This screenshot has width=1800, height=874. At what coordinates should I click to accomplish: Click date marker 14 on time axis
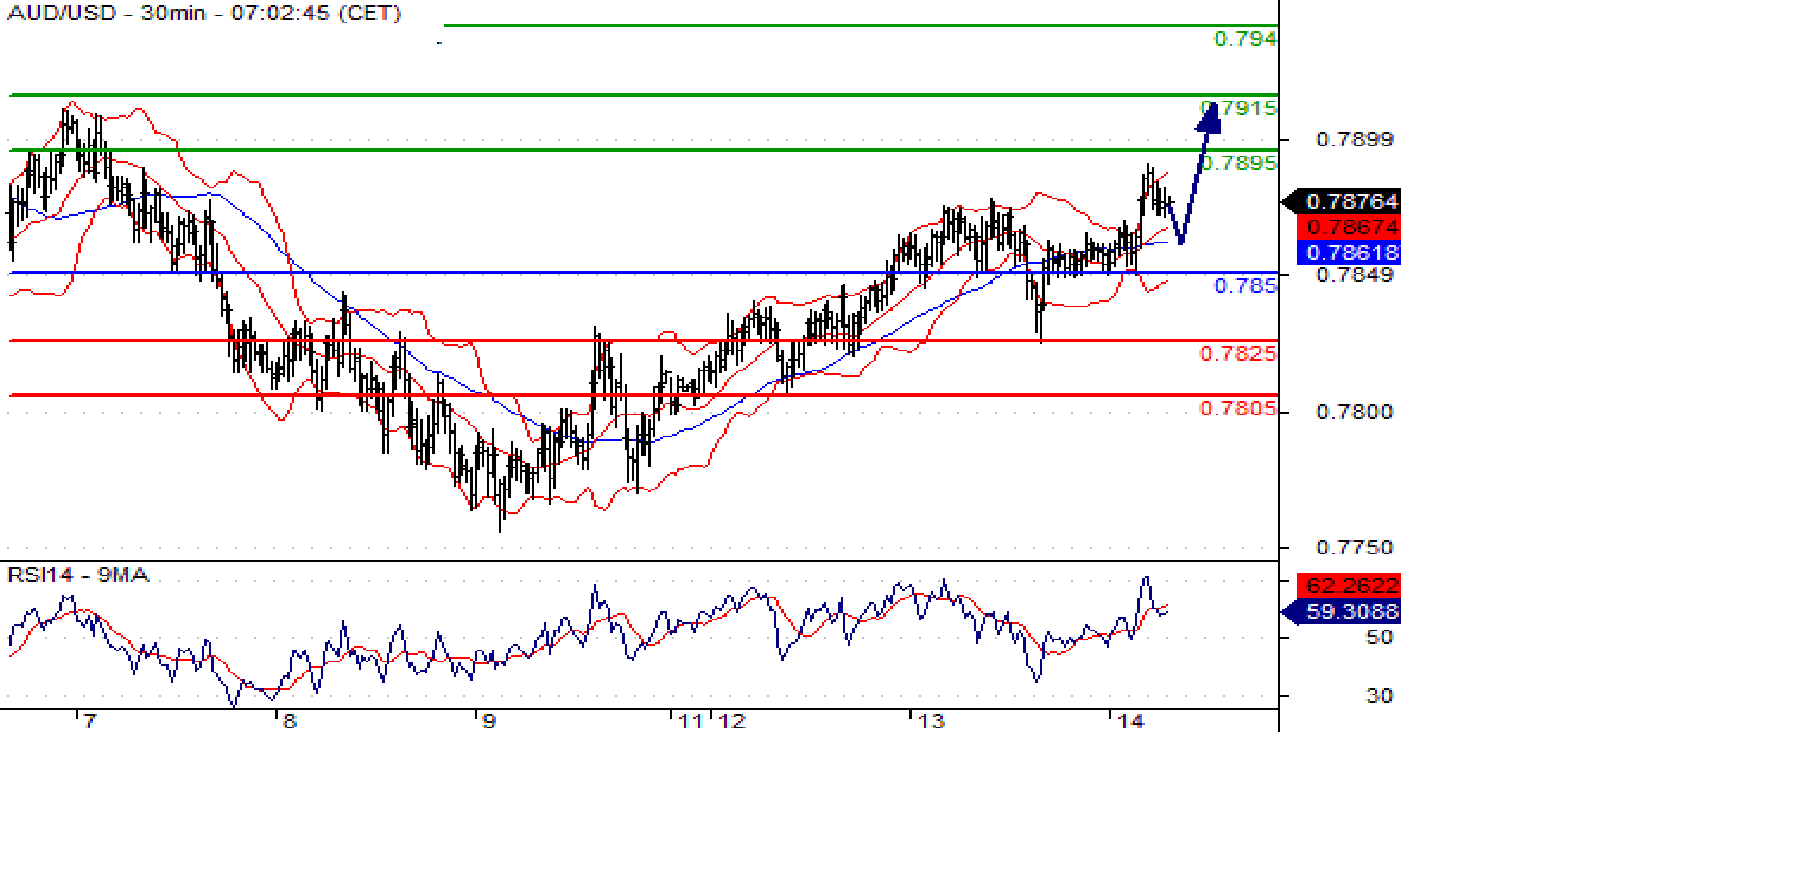1130,721
